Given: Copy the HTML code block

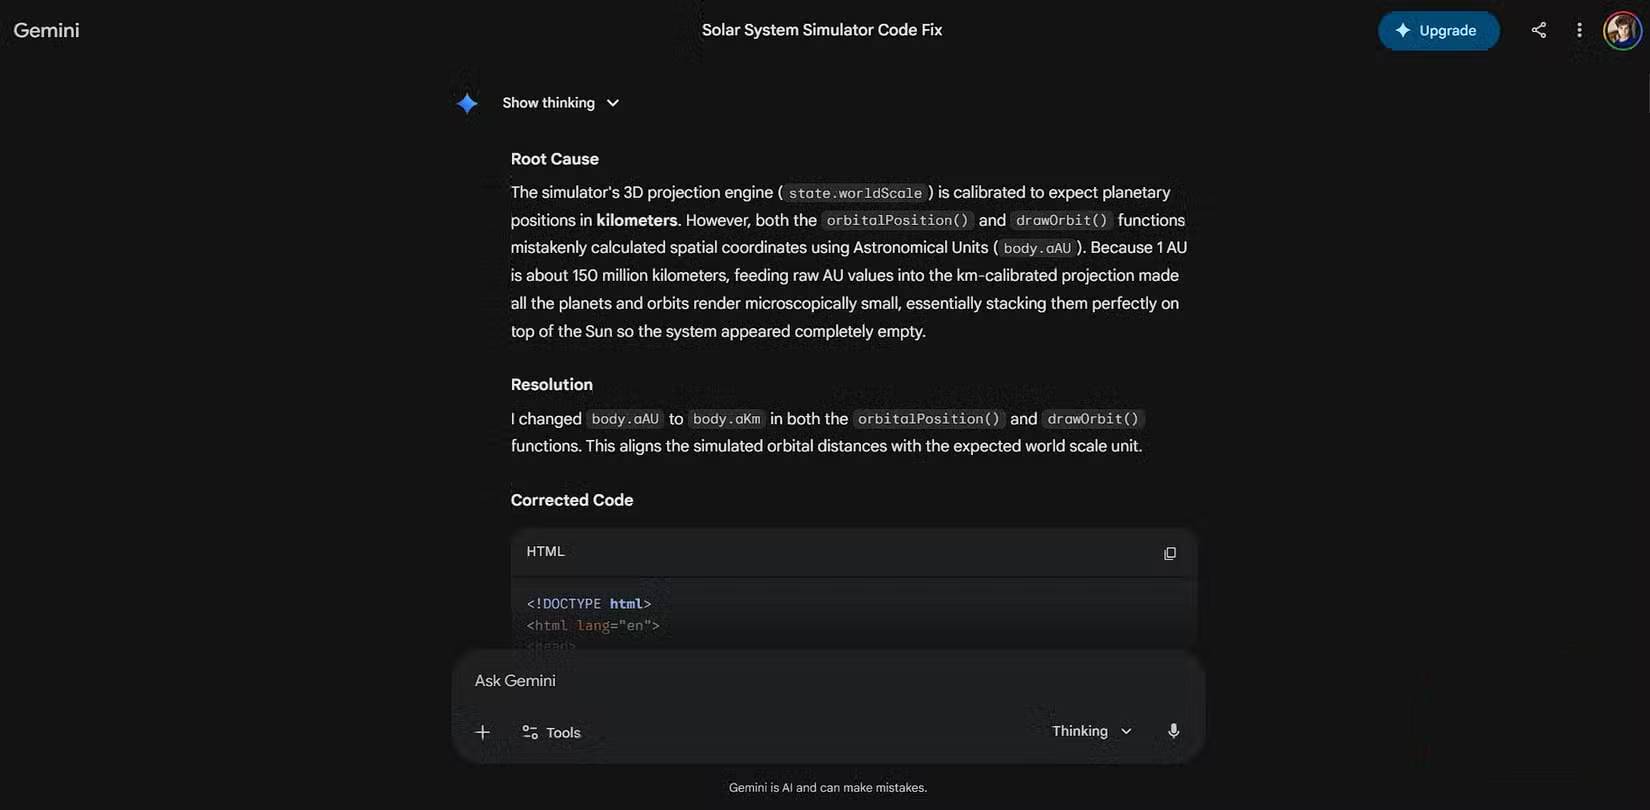Looking at the screenshot, I should [x=1169, y=553].
